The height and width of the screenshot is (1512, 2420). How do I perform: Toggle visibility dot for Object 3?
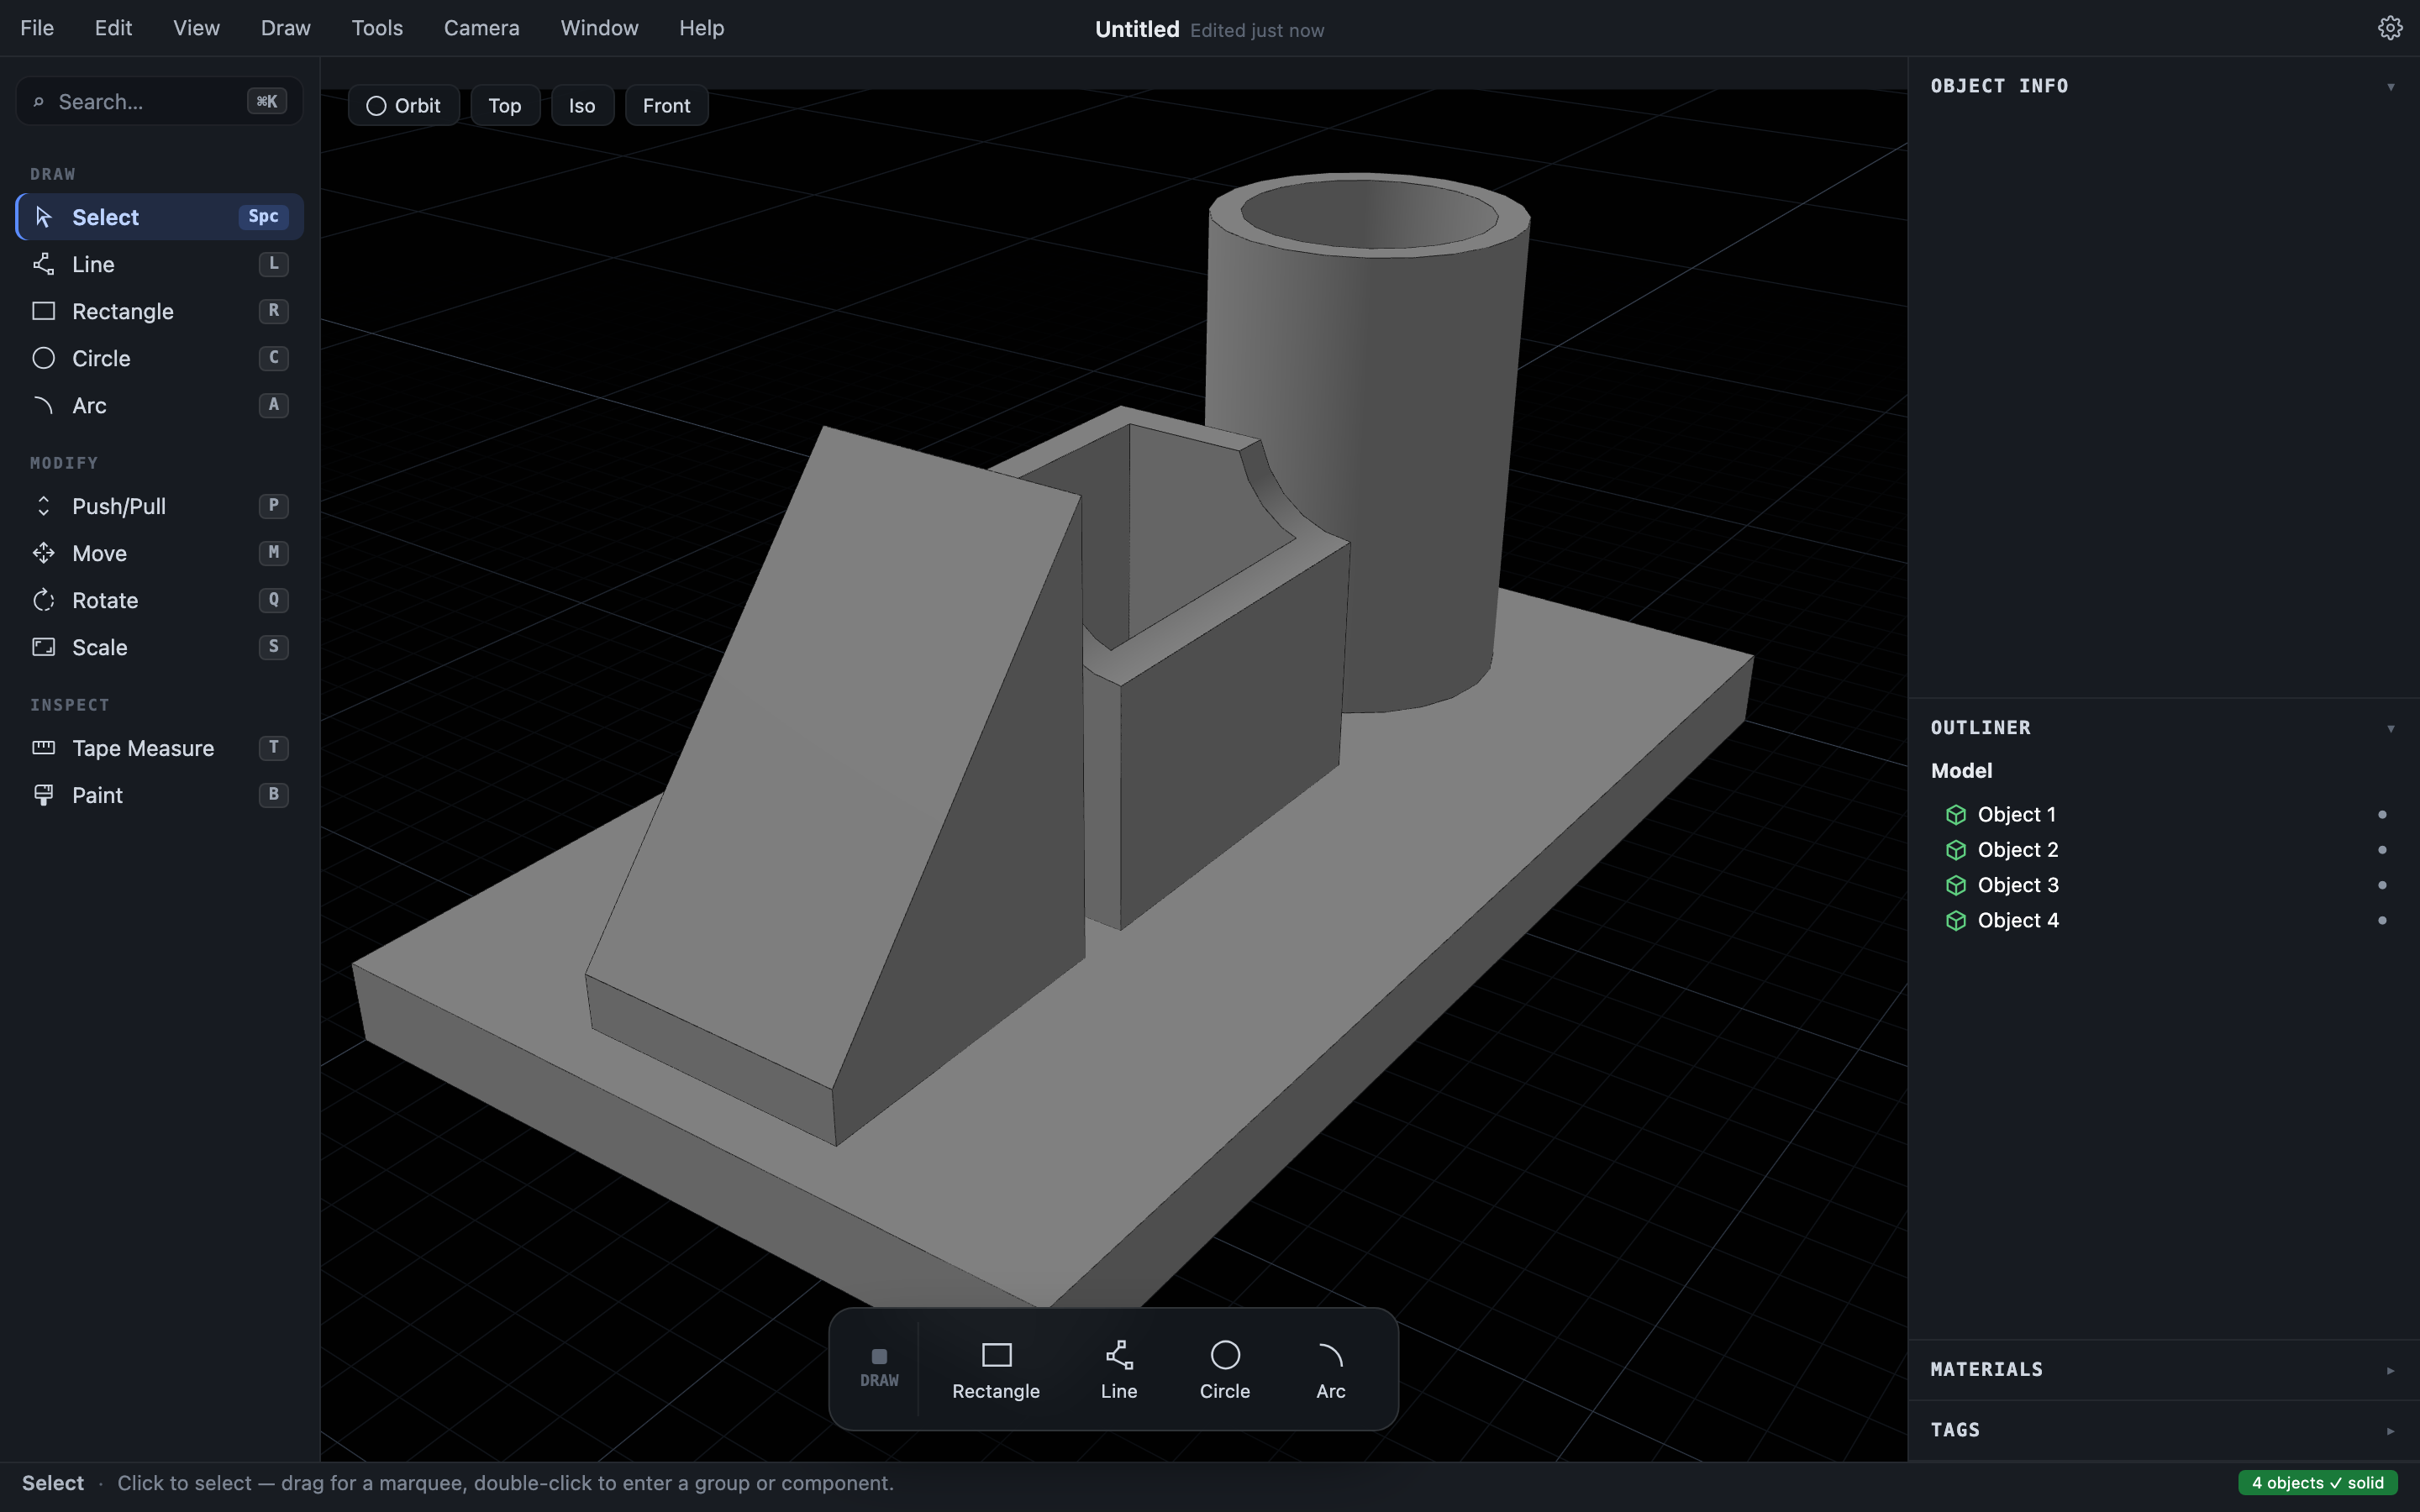tap(2382, 885)
